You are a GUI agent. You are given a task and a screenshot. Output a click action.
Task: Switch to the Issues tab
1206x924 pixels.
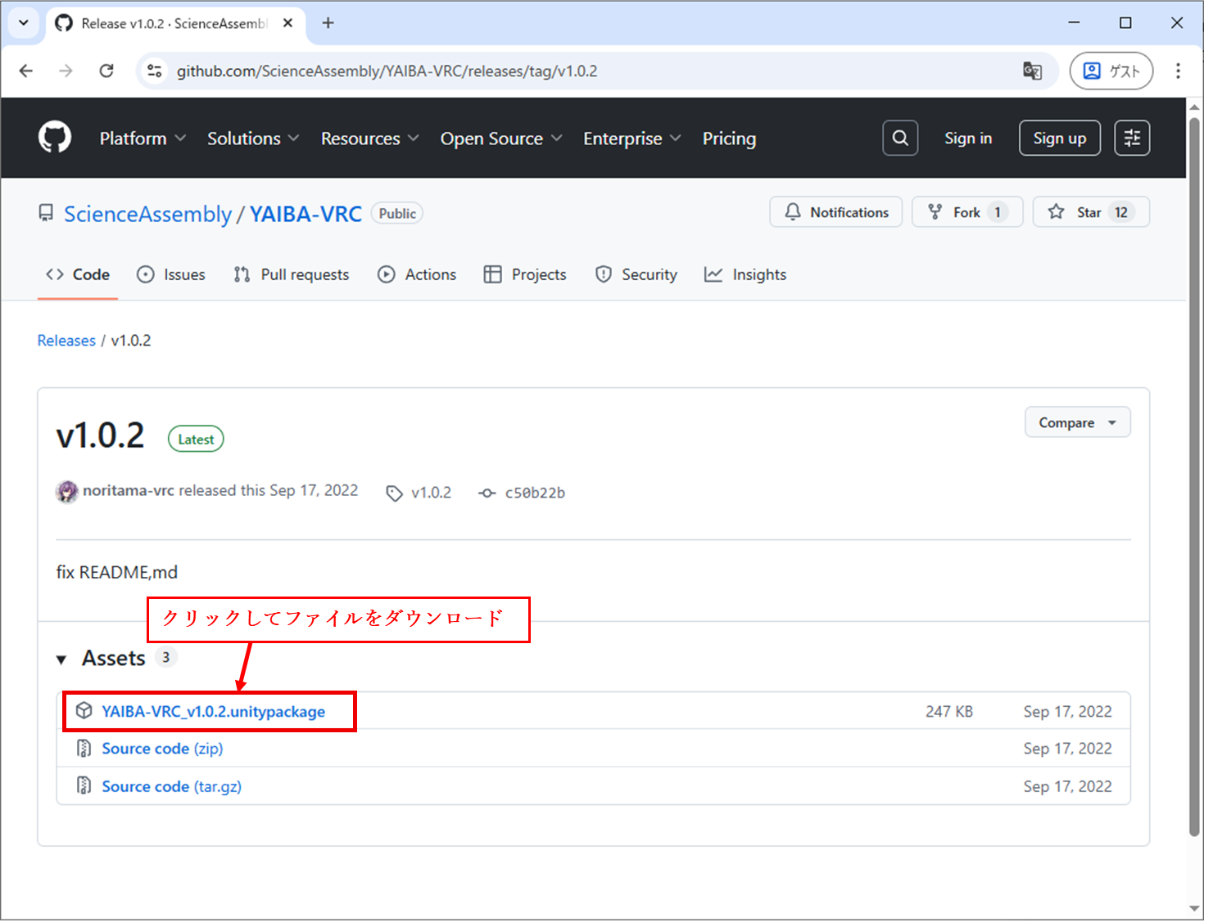171,275
